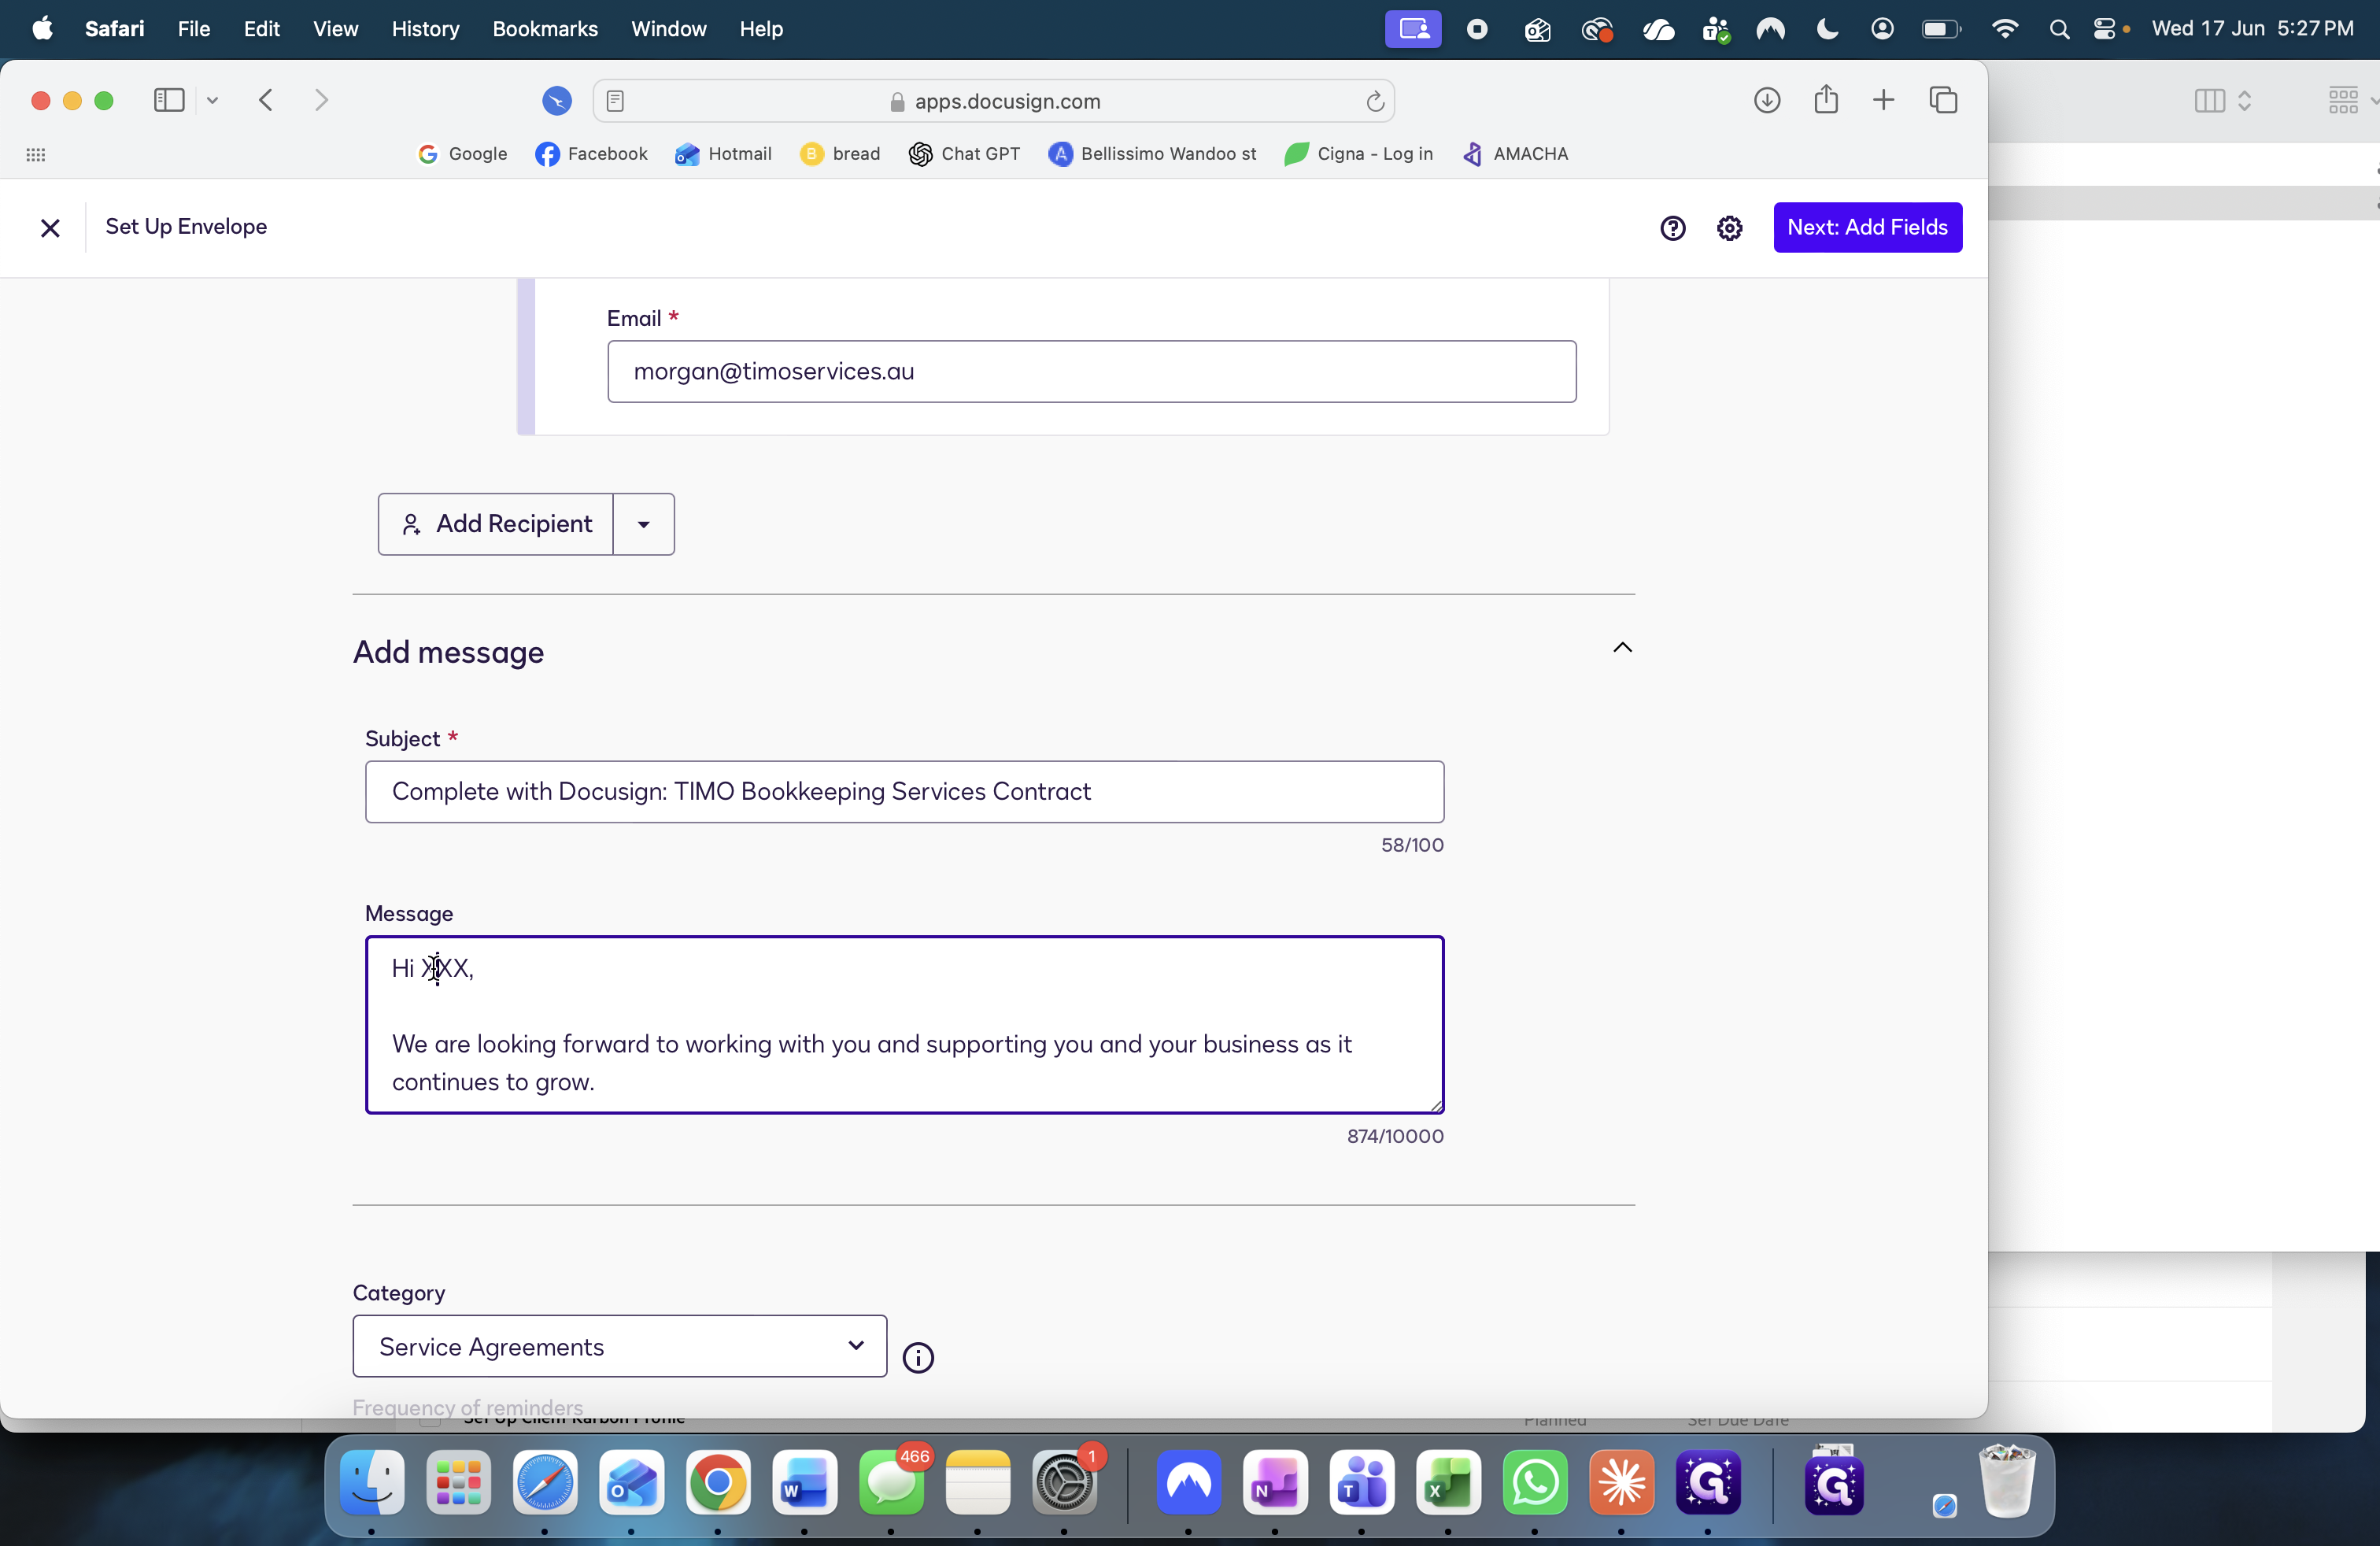Click the apps.docusign.com address bar
Viewport: 2380px width, 1546px height.
point(993,101)
